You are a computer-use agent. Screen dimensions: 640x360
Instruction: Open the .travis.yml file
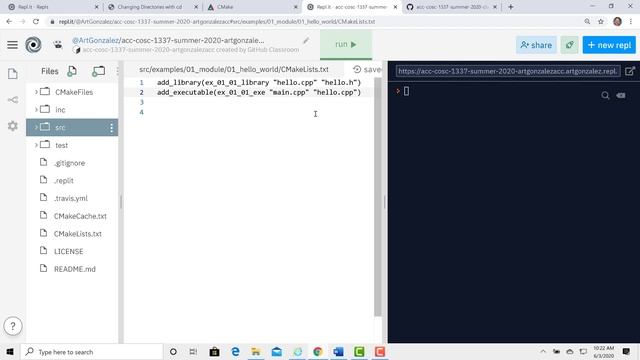pyautogui.click(x=71, y=198)
